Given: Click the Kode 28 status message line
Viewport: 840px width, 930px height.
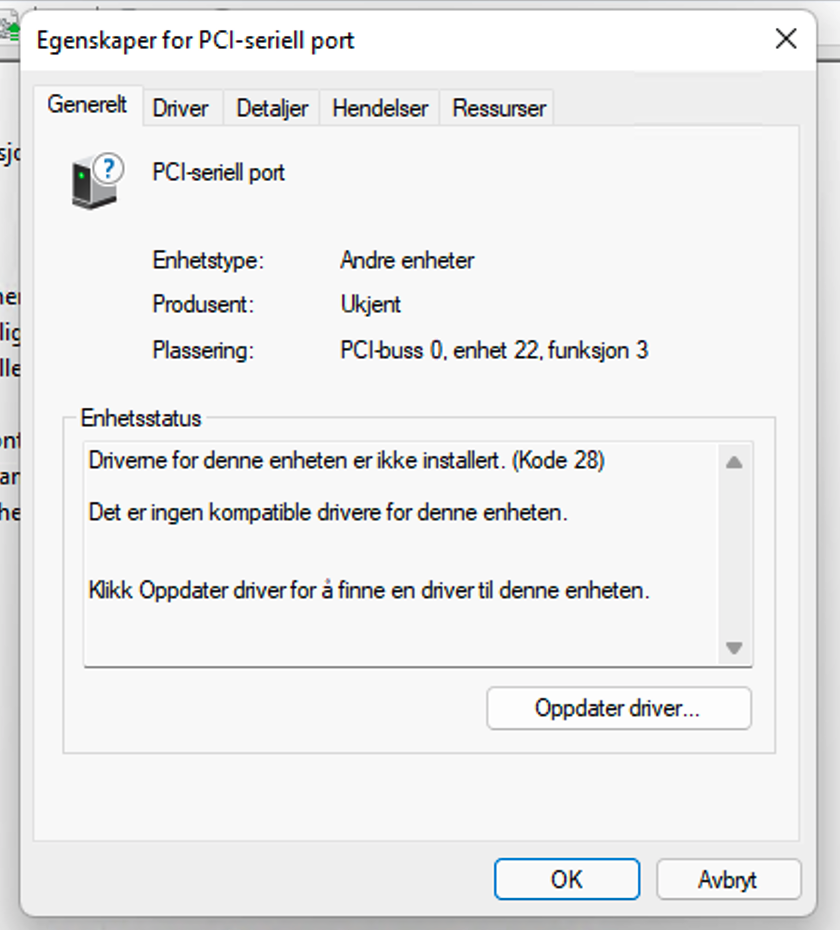Looking at the screenshot, I should [346, 460].
